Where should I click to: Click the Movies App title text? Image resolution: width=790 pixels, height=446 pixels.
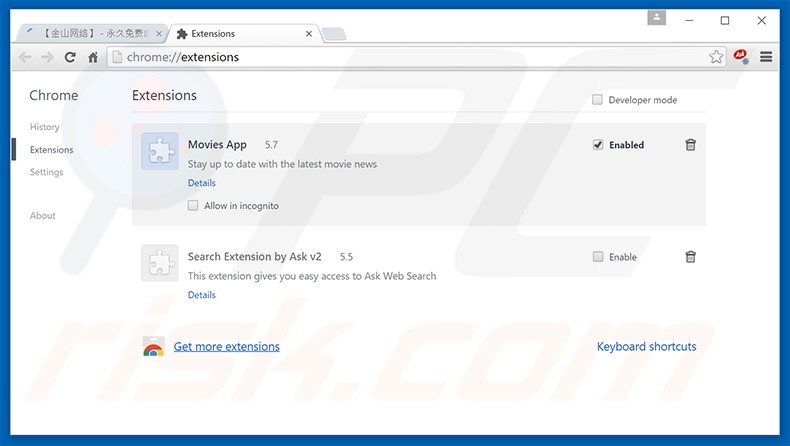pos(217,145)
